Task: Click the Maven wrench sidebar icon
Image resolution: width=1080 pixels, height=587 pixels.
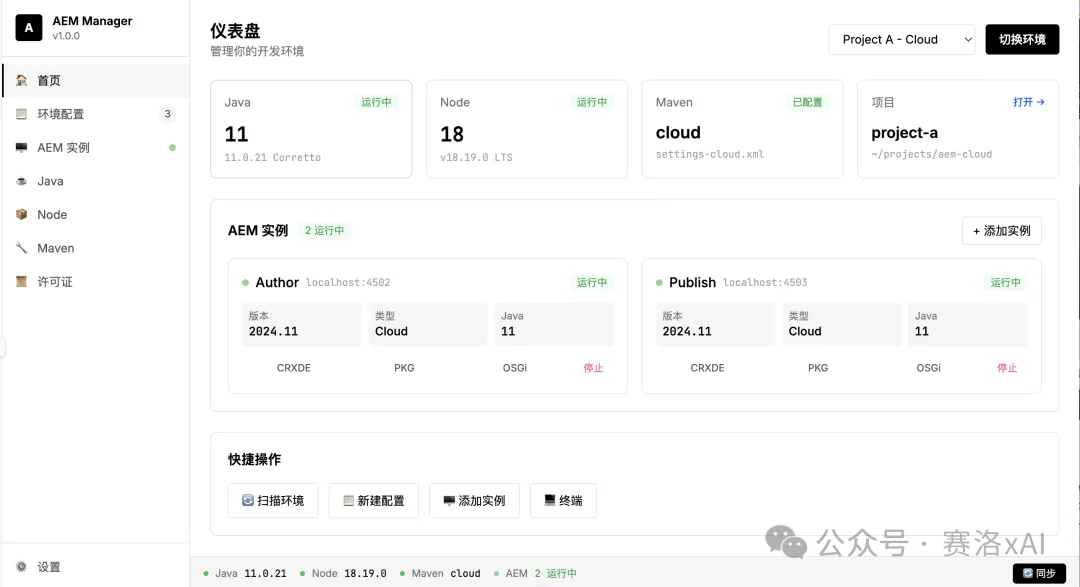Action: (21, 248)
